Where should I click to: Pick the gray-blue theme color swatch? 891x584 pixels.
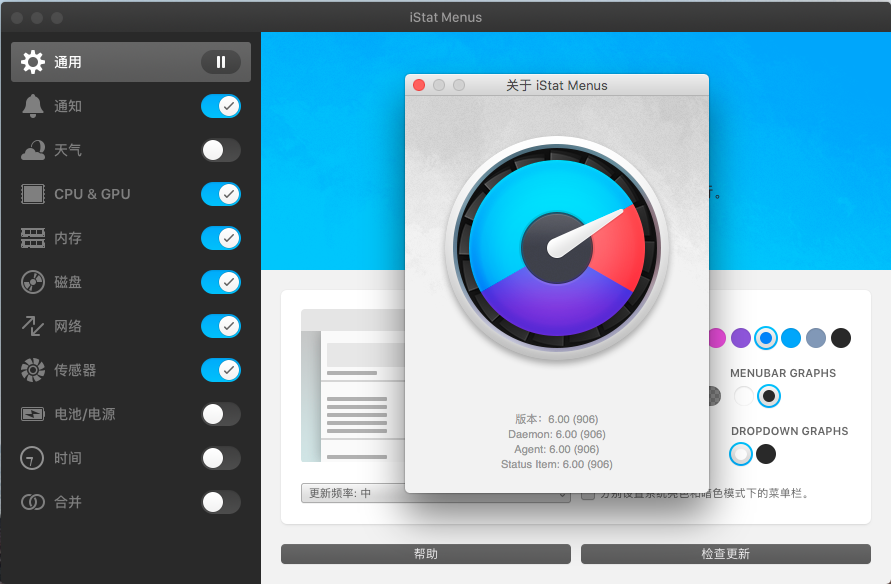(816, 338)
